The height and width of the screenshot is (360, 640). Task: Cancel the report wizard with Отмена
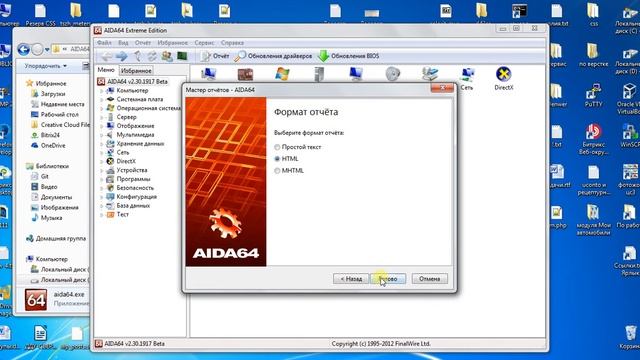(x=429, y=279)
